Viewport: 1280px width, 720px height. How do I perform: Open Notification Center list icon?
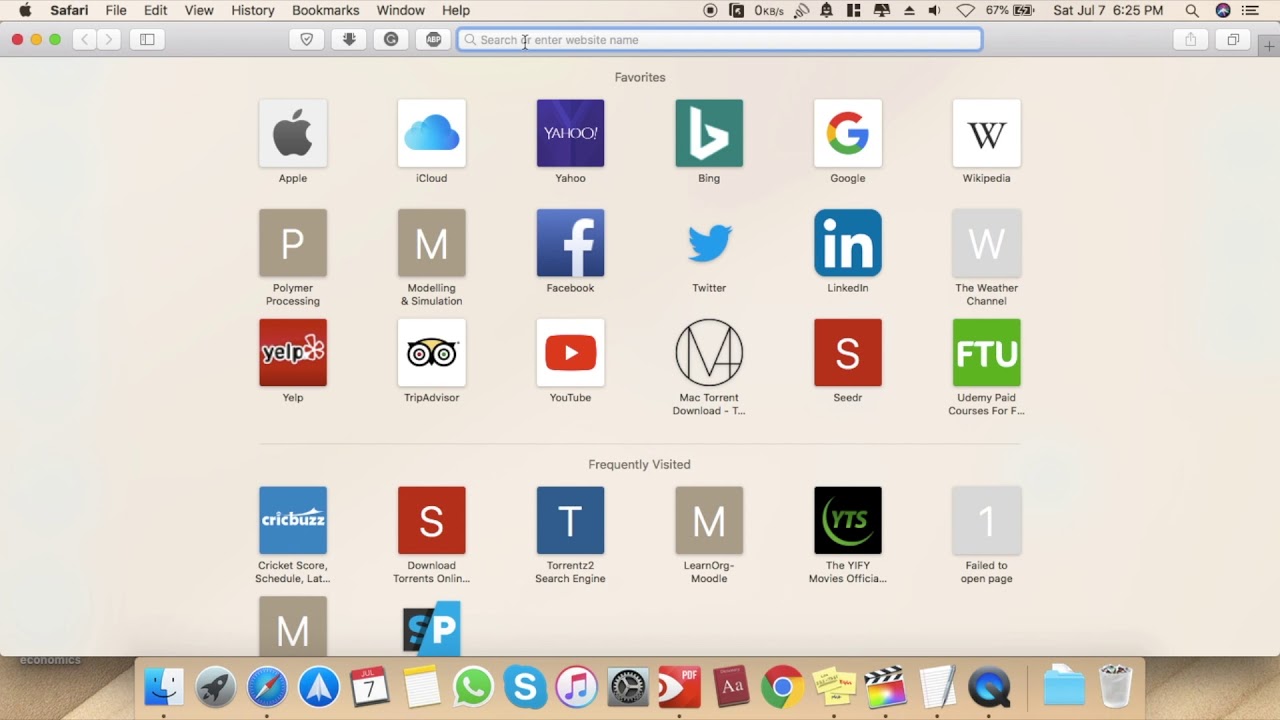coord(1251,10)
